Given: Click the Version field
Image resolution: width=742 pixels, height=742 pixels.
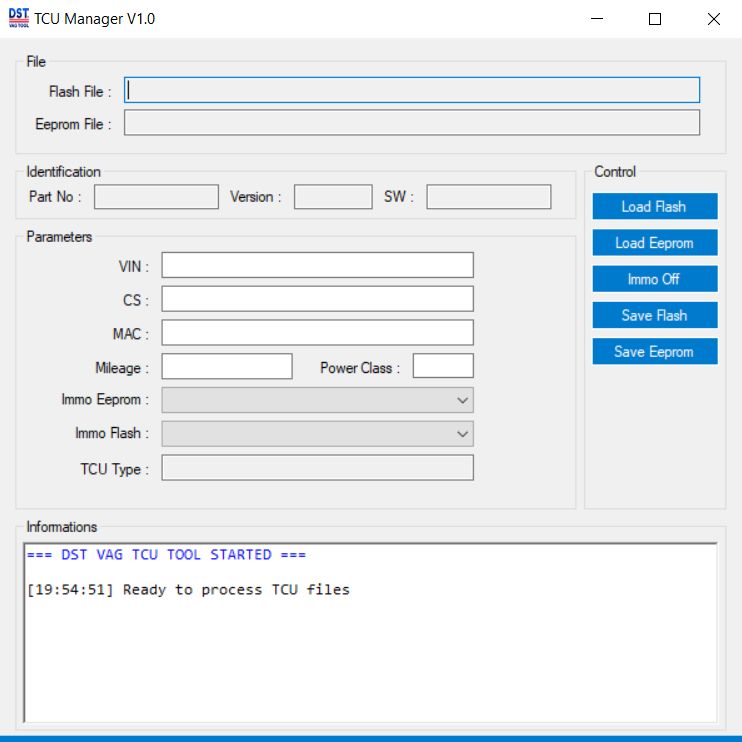Looking at the screenshot, I should coord(333,196).
